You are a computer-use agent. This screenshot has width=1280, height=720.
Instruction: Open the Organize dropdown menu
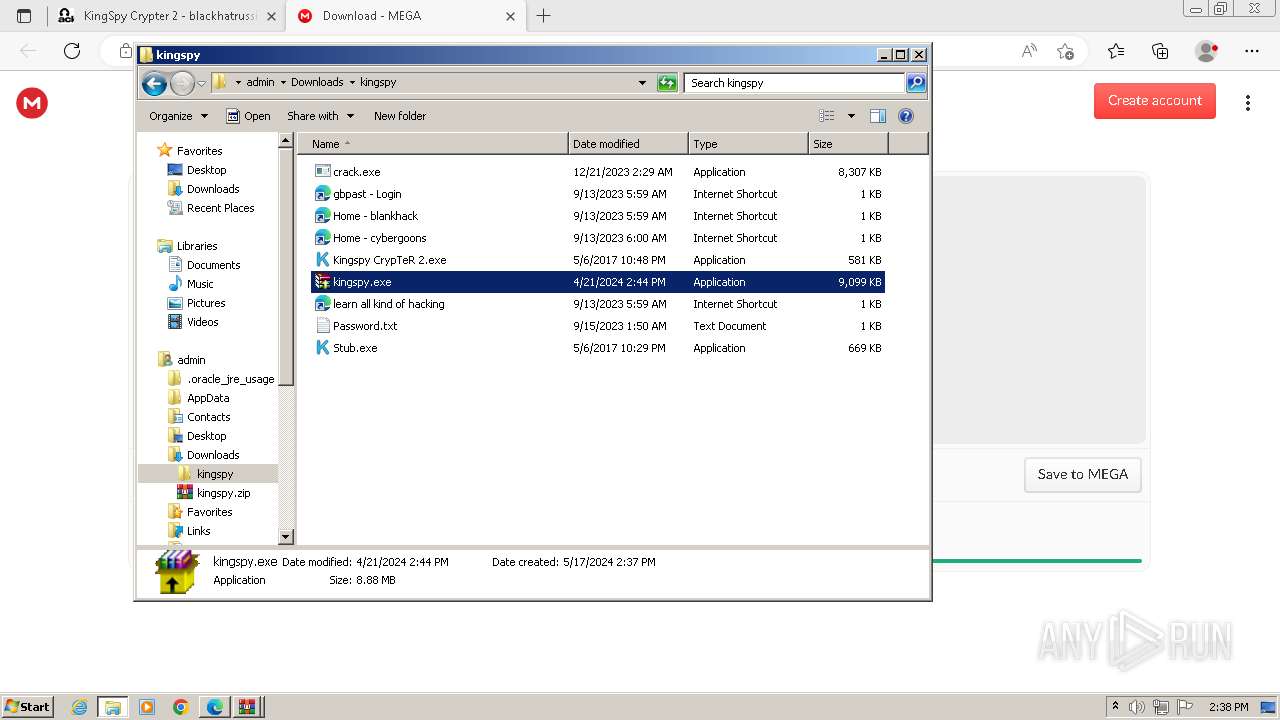point(179,116)
